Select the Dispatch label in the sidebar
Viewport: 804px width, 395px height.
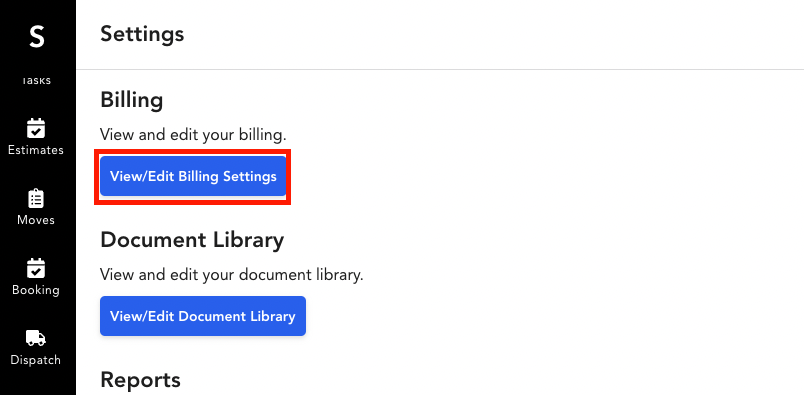(x=36, y=360)
